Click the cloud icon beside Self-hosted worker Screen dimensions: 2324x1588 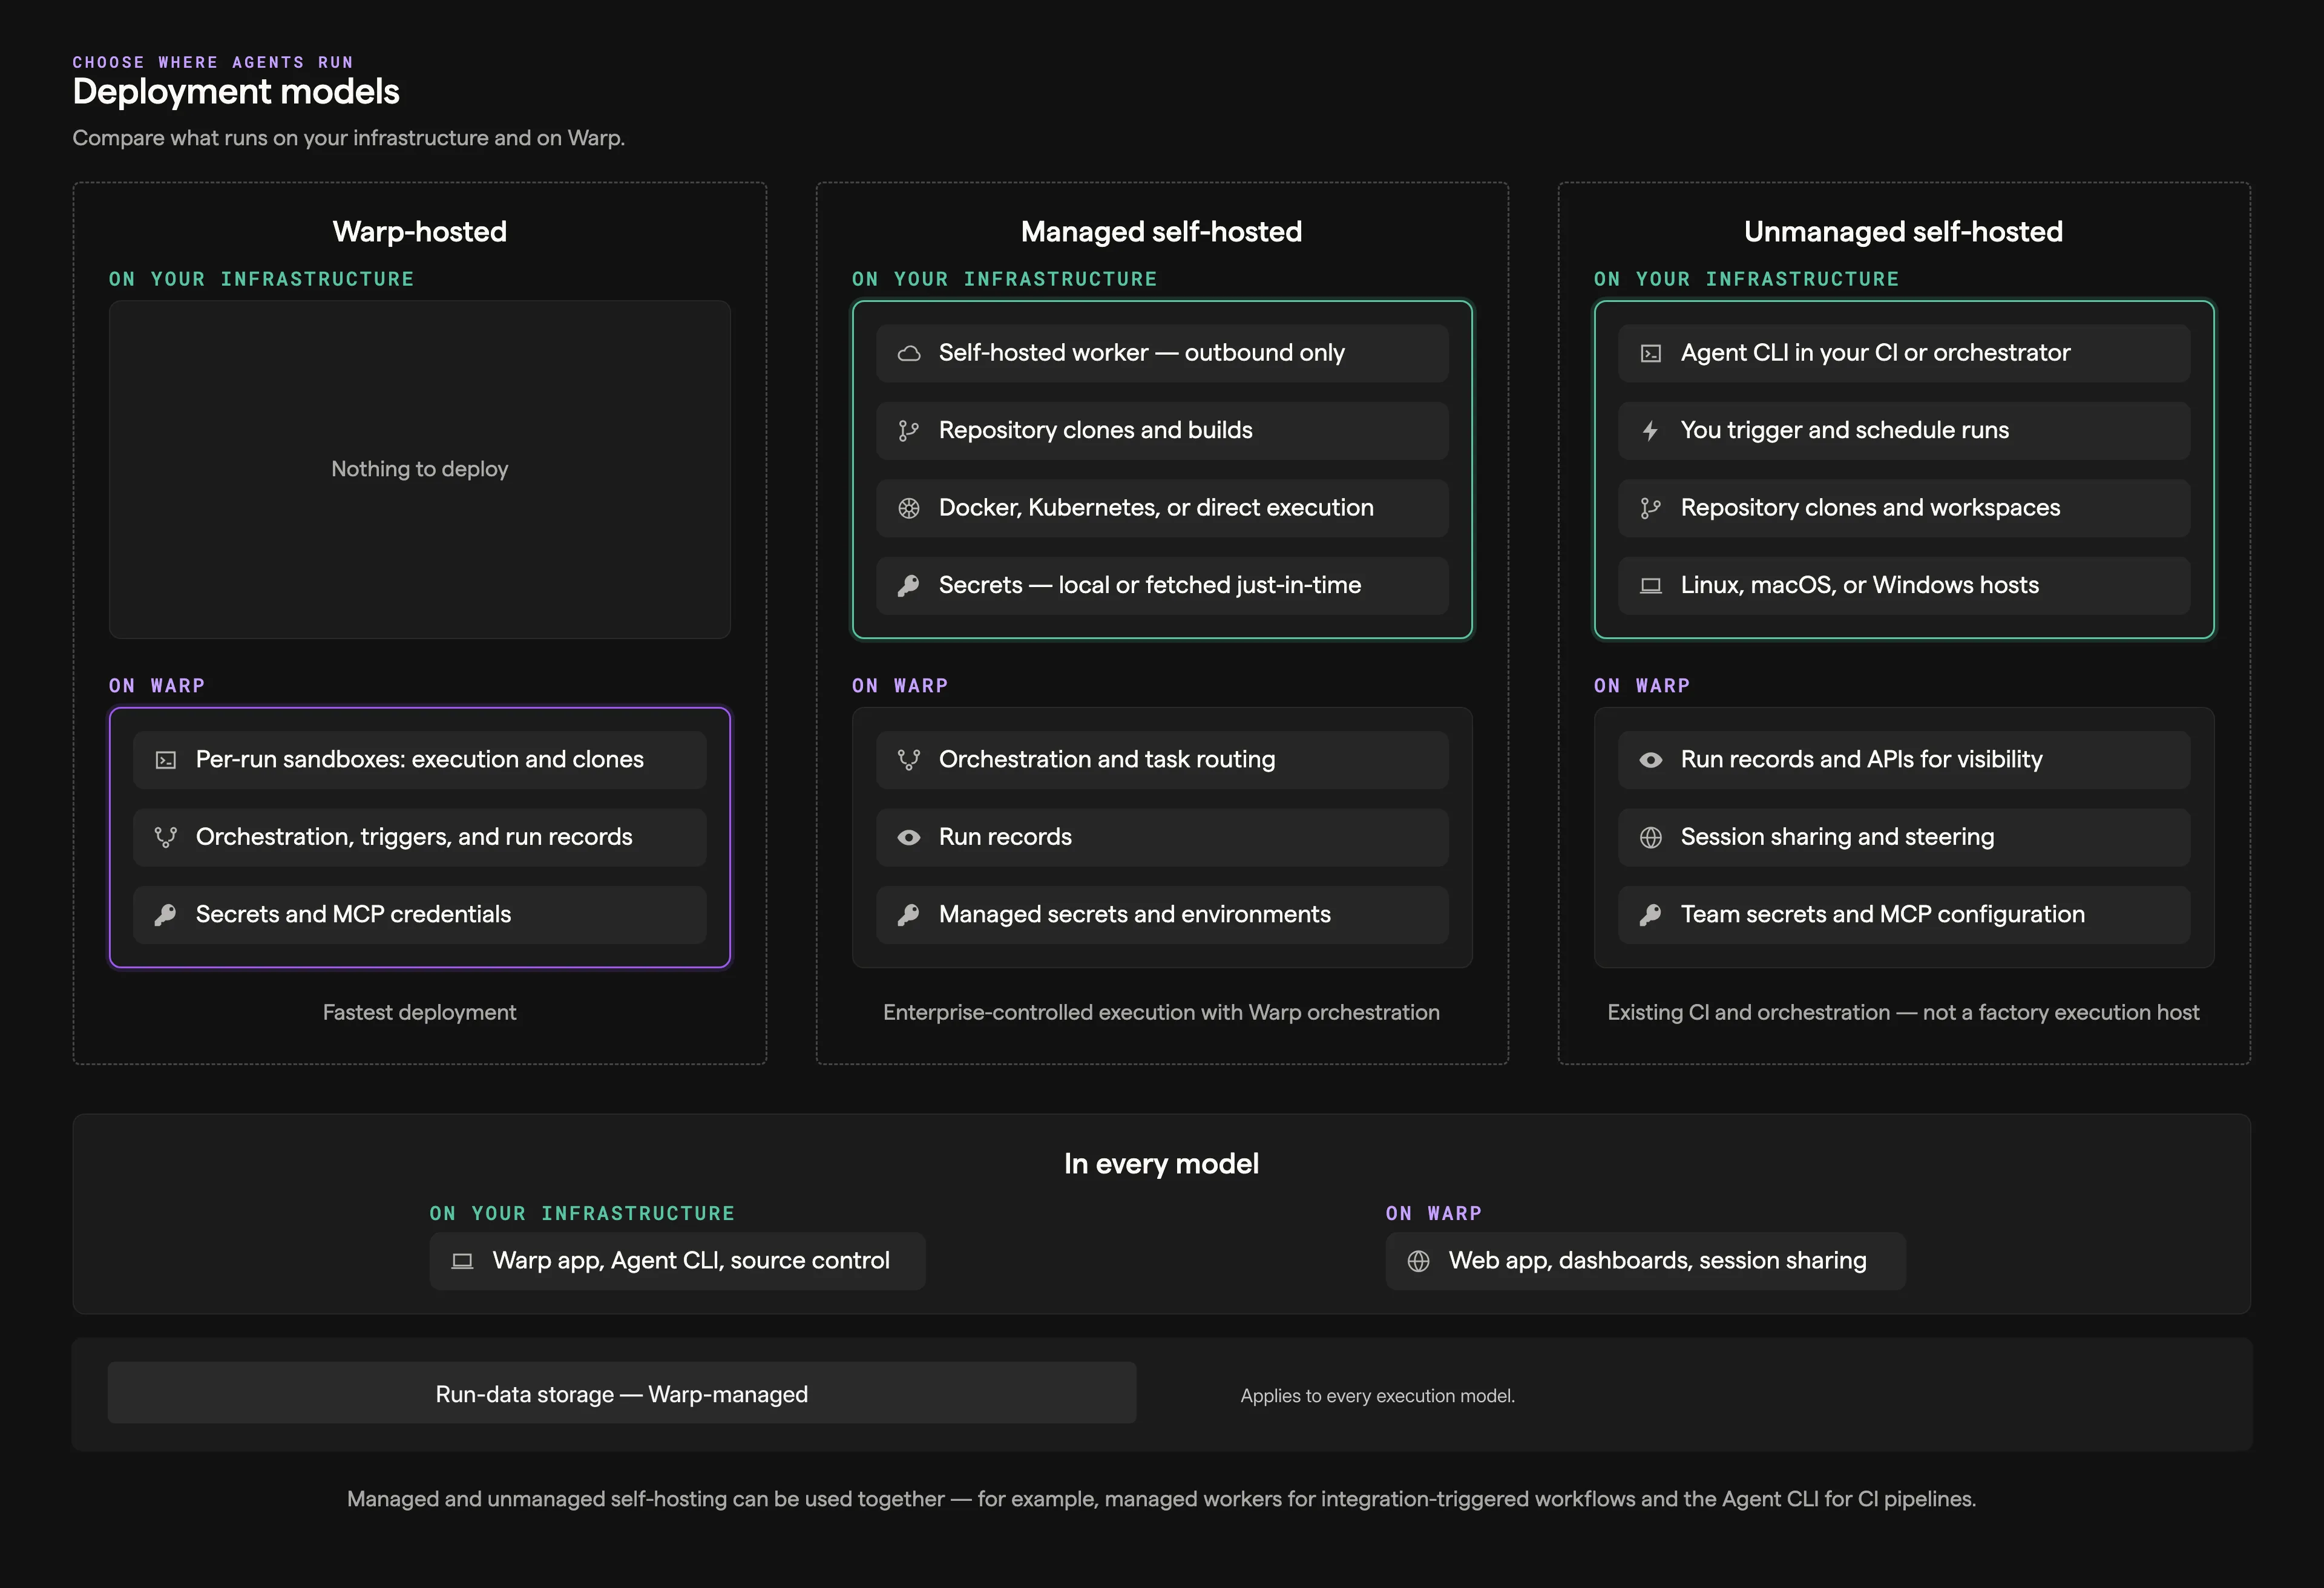point(908,353)
